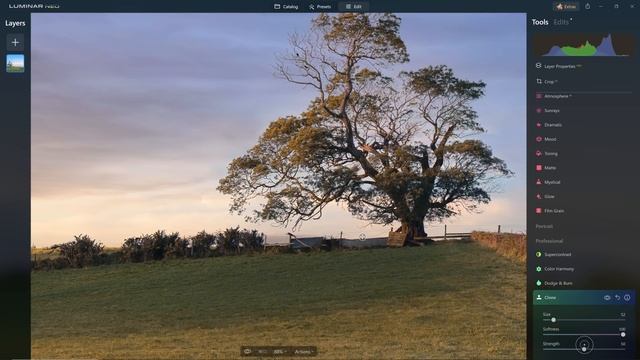640x360 pixels.
Task: Click the Color Harmony tool label
Action: point(559,269)
